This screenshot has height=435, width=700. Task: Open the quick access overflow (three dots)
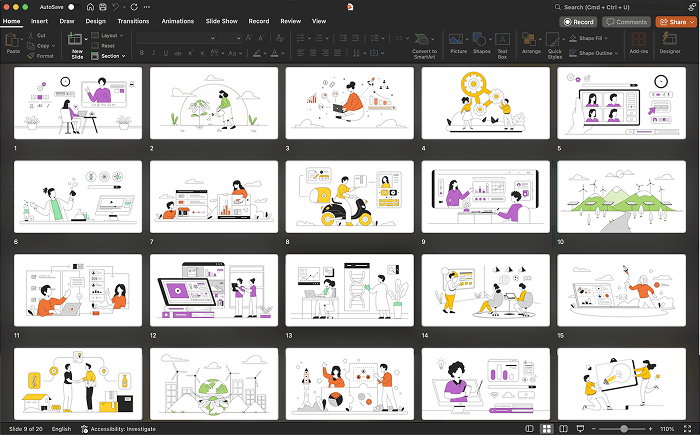coord(147,7)
